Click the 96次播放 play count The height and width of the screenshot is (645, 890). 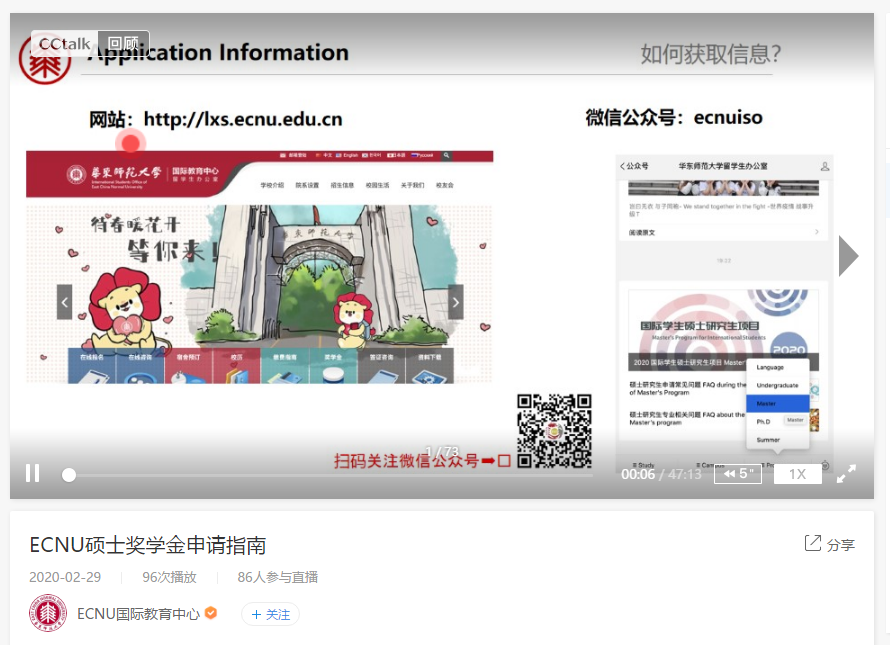click(x=169, y=577)
